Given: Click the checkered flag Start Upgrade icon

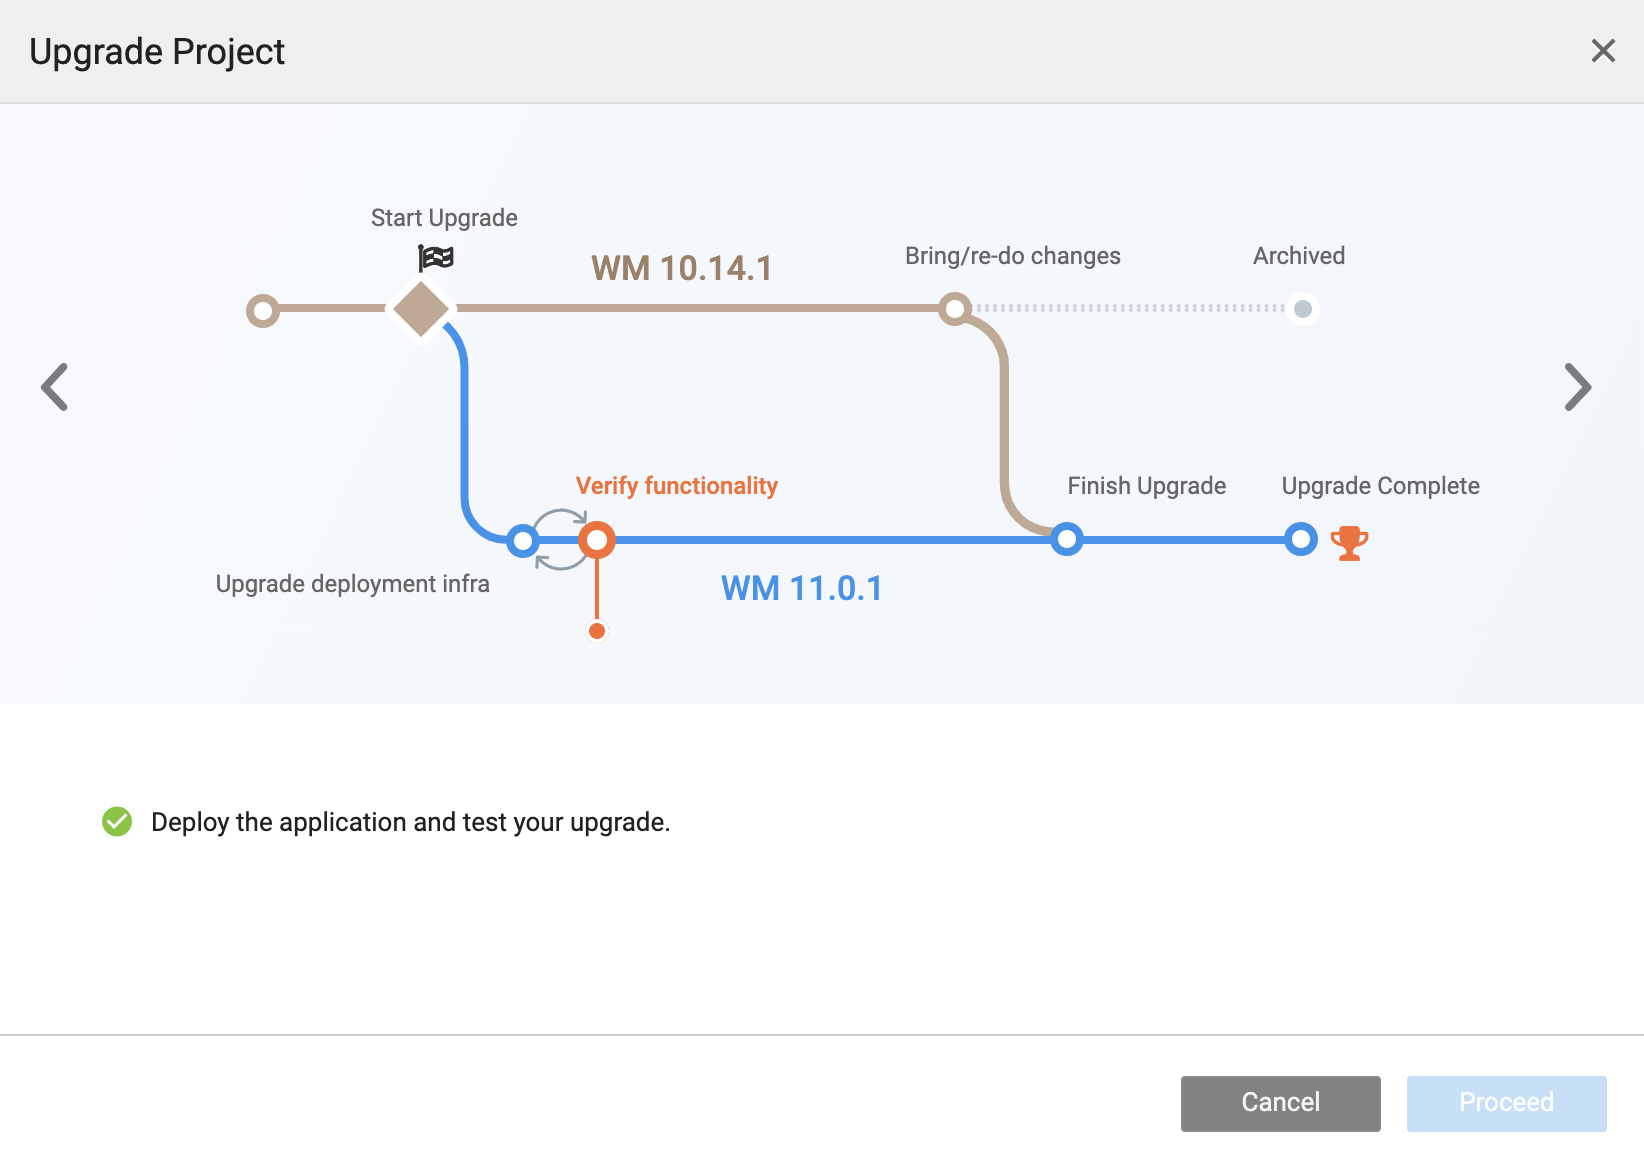Looking at the screenshot, I should click(x=436, y=258).
